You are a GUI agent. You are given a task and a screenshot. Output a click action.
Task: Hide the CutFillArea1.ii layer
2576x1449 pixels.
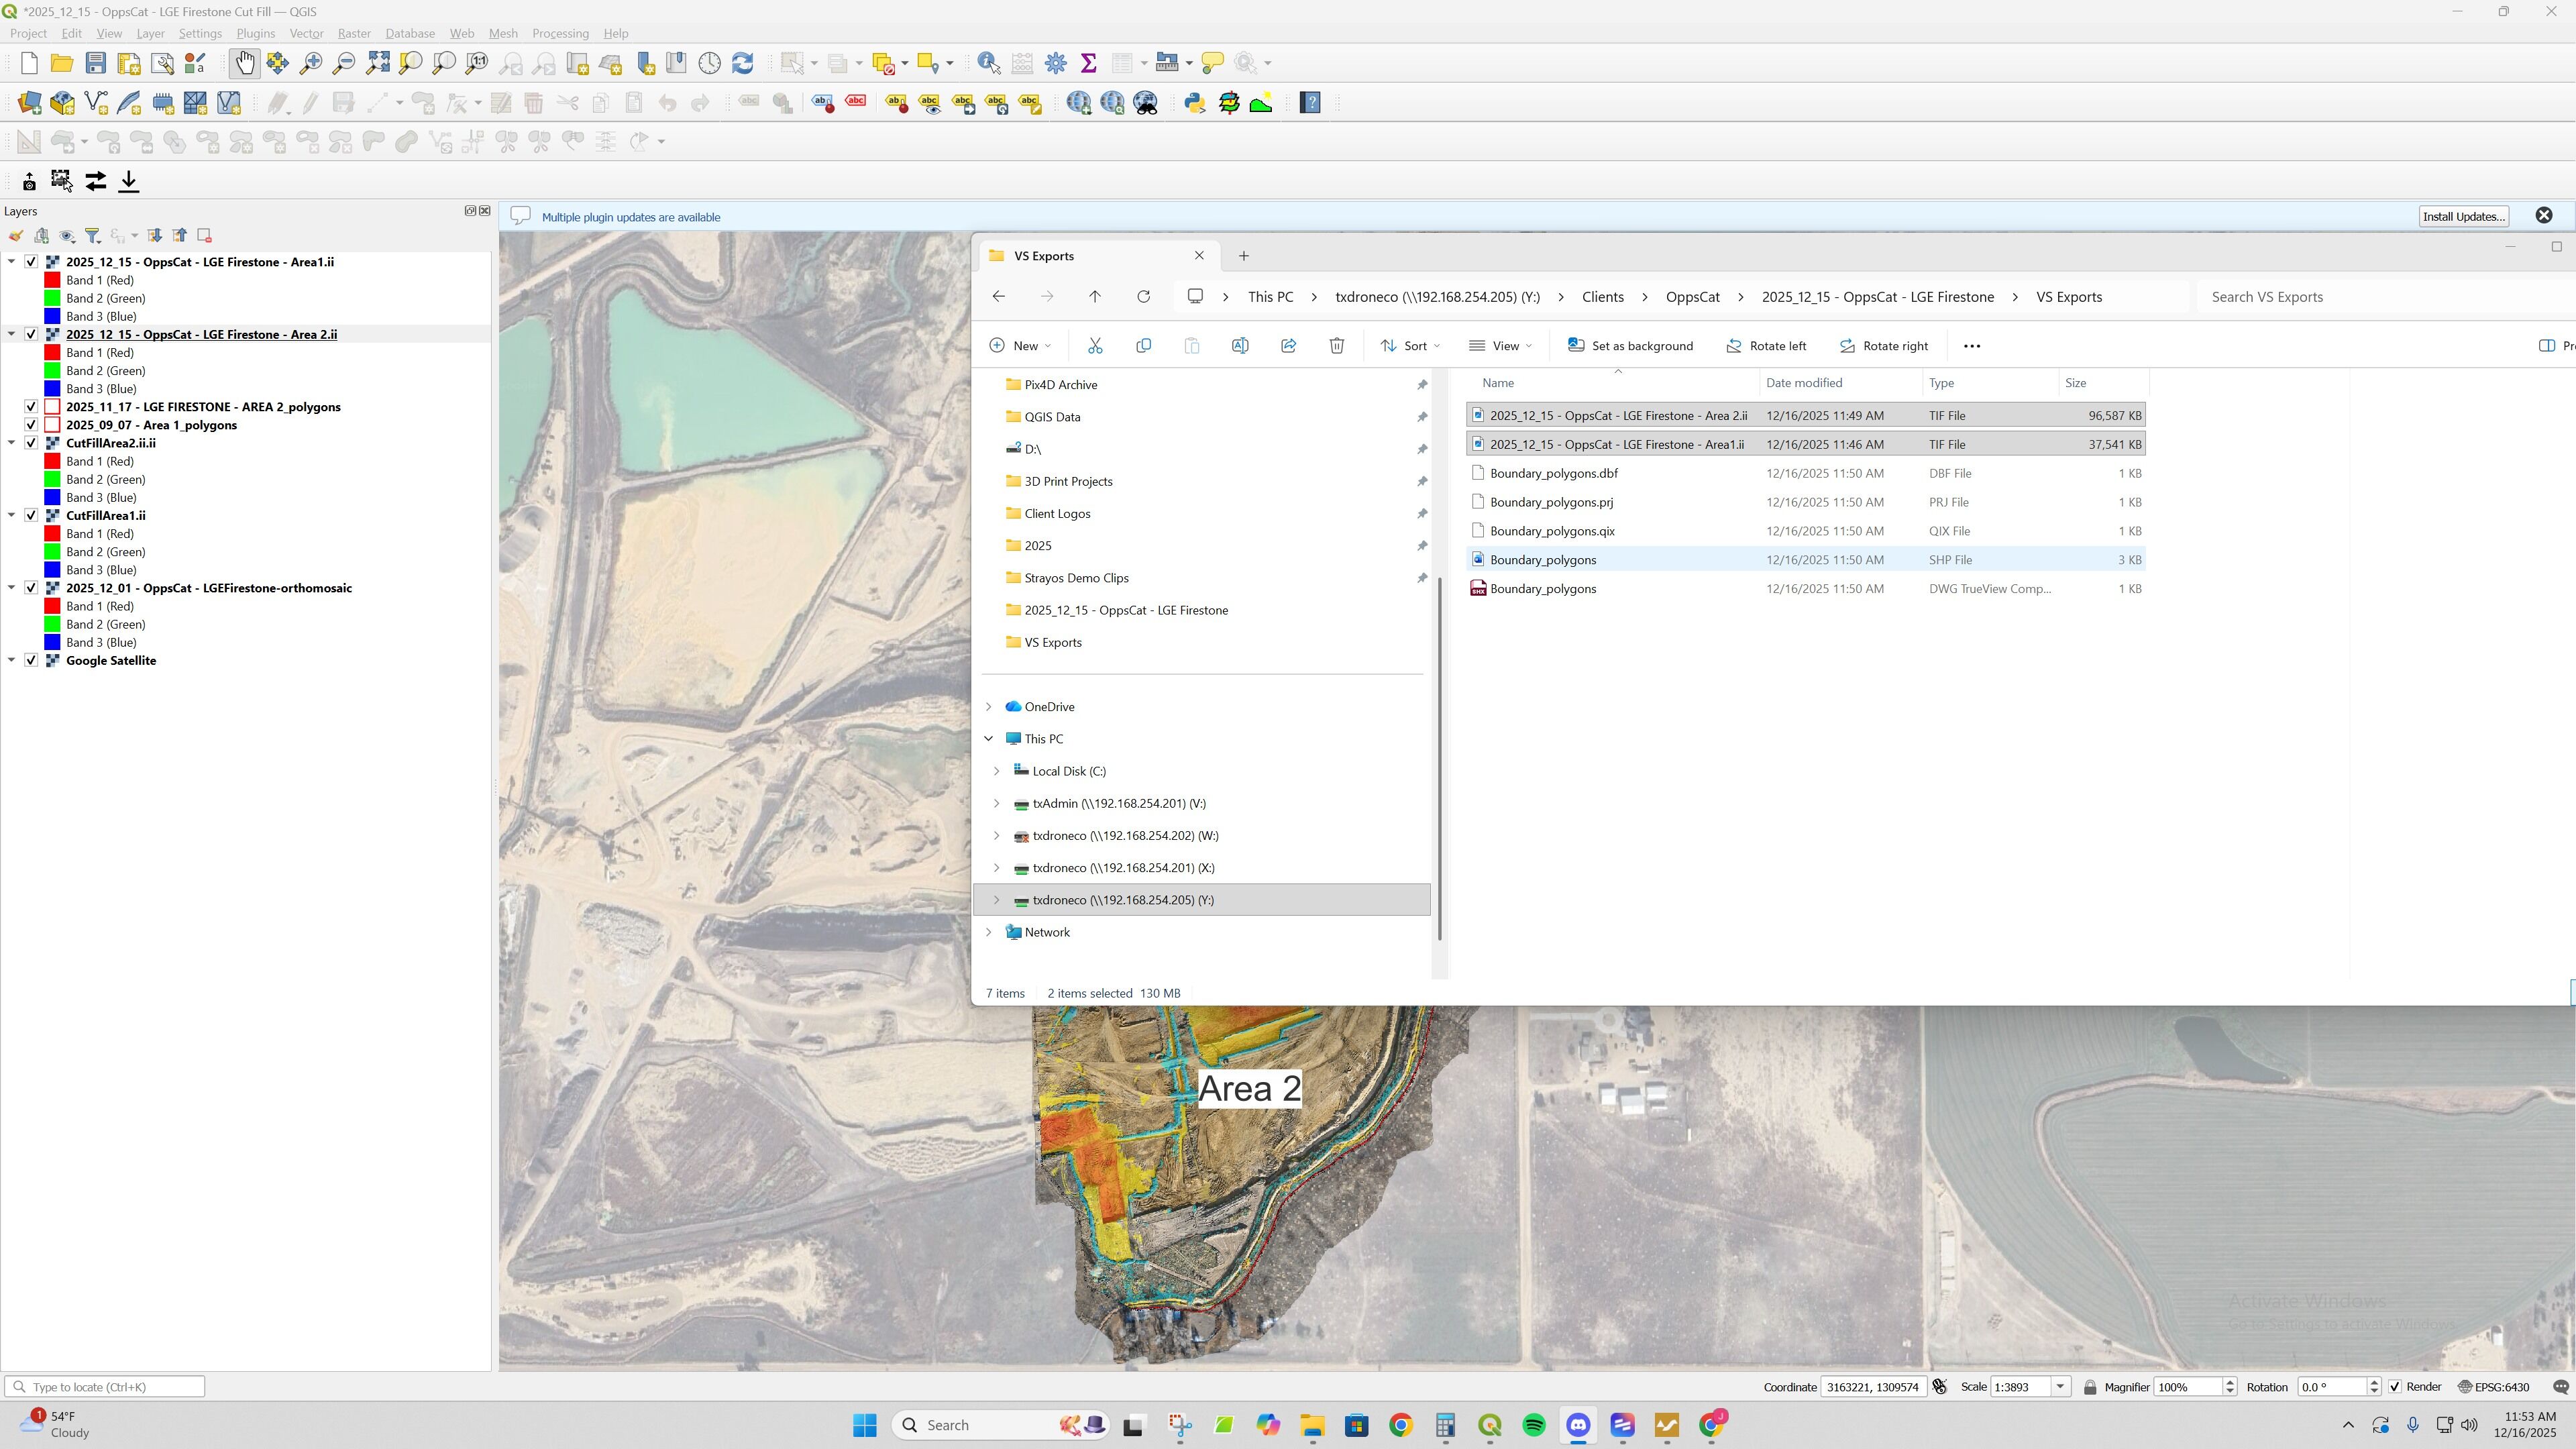(31, 516)
